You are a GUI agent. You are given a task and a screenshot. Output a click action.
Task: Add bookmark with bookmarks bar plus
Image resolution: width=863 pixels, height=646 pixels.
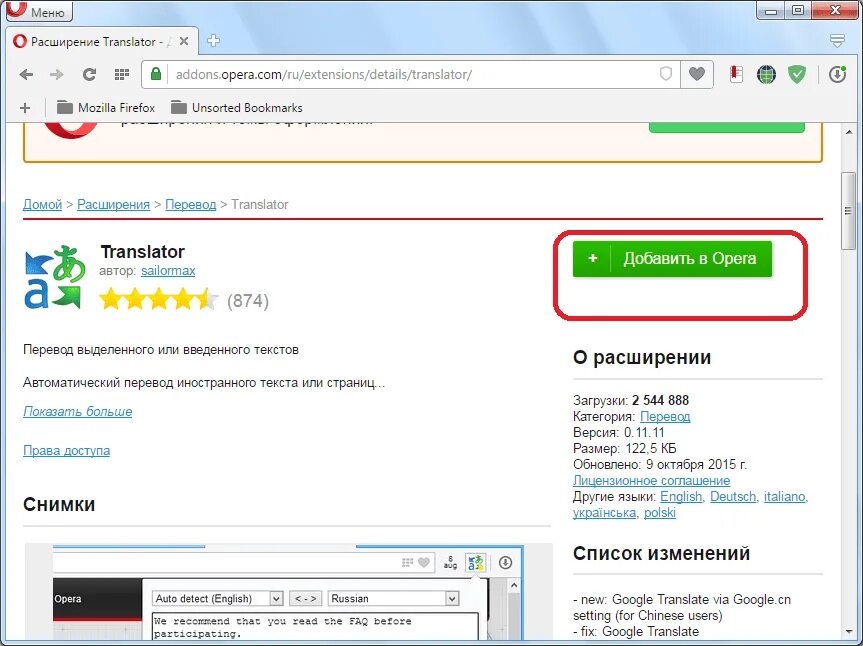click(25, 108)
